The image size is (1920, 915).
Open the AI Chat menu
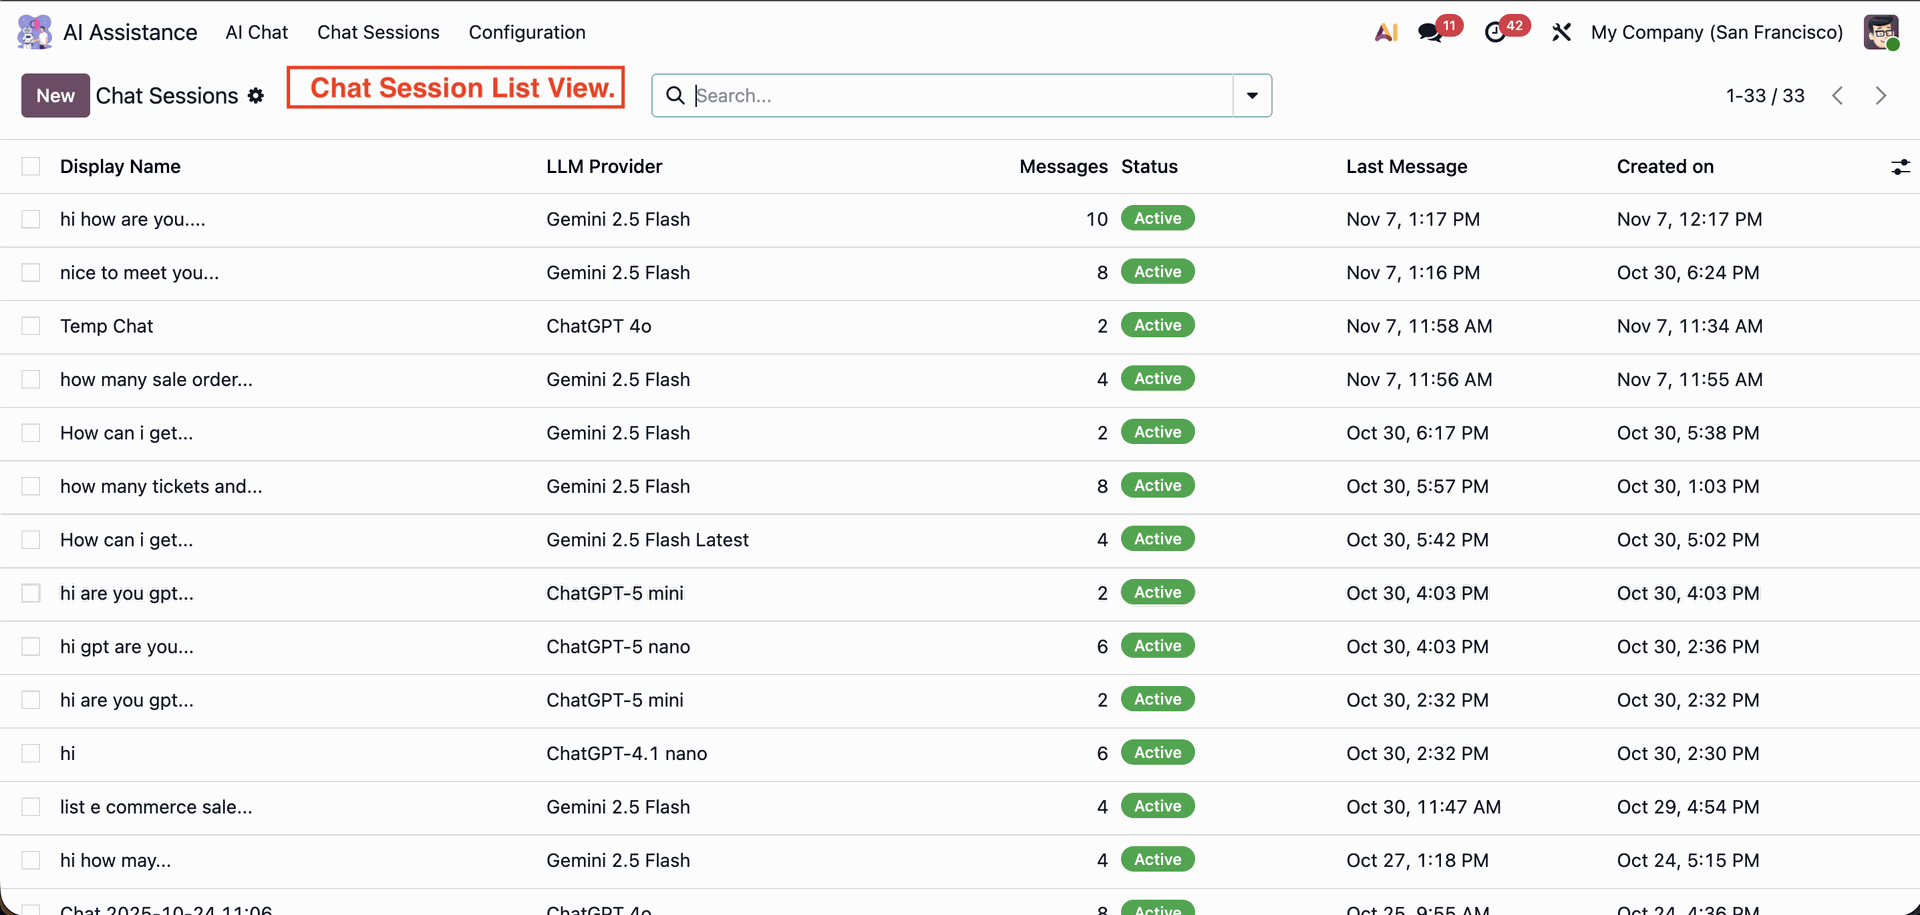tap(256, 32)
